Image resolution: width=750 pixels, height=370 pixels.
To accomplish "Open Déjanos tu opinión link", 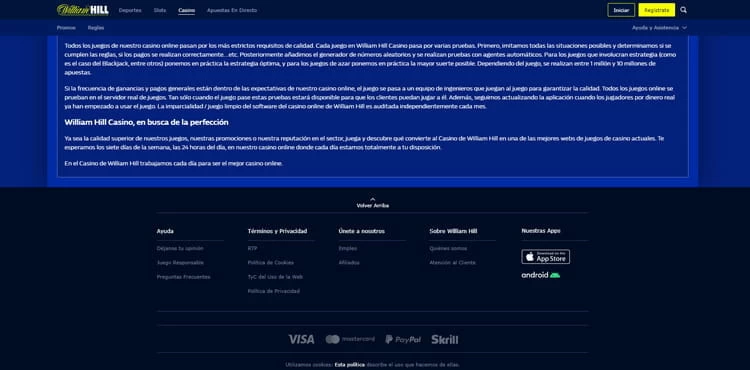I will click(x=180, y=249).
